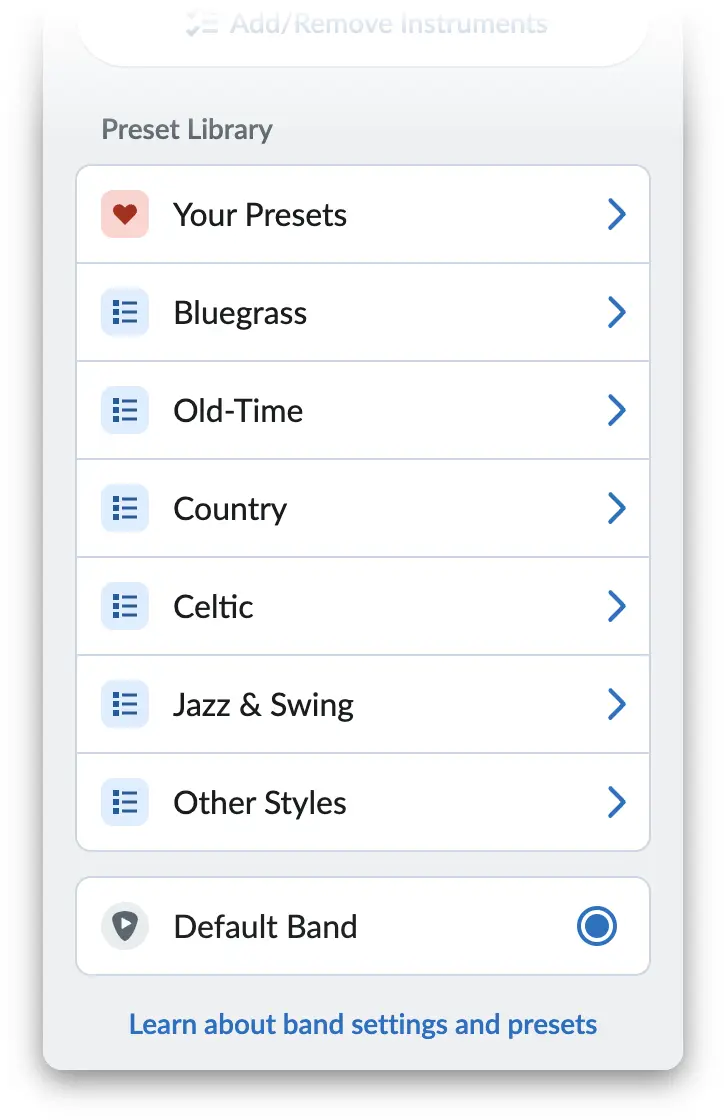Click the list icon next to Country

[x=125, y=509]
